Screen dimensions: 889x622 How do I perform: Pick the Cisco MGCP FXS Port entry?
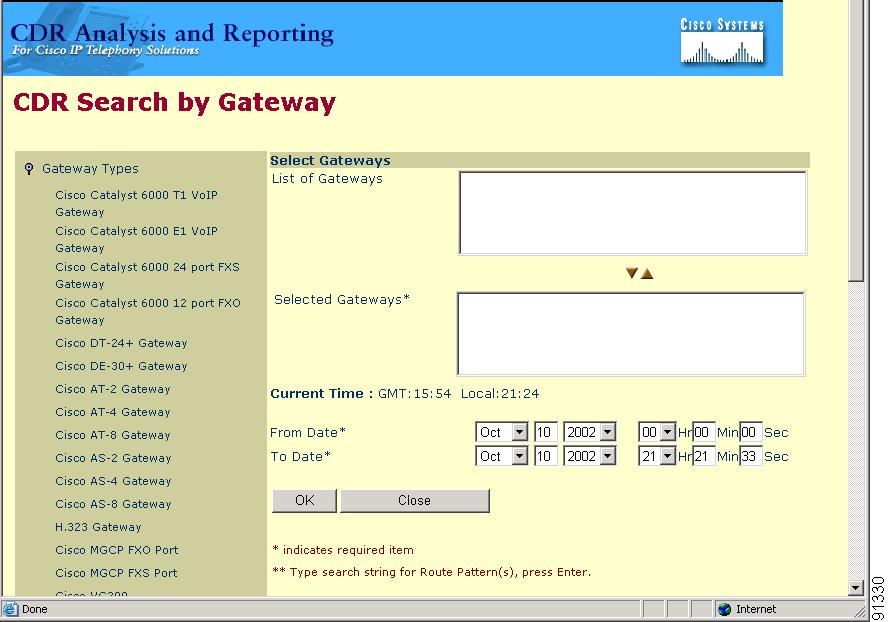point(116,573)
